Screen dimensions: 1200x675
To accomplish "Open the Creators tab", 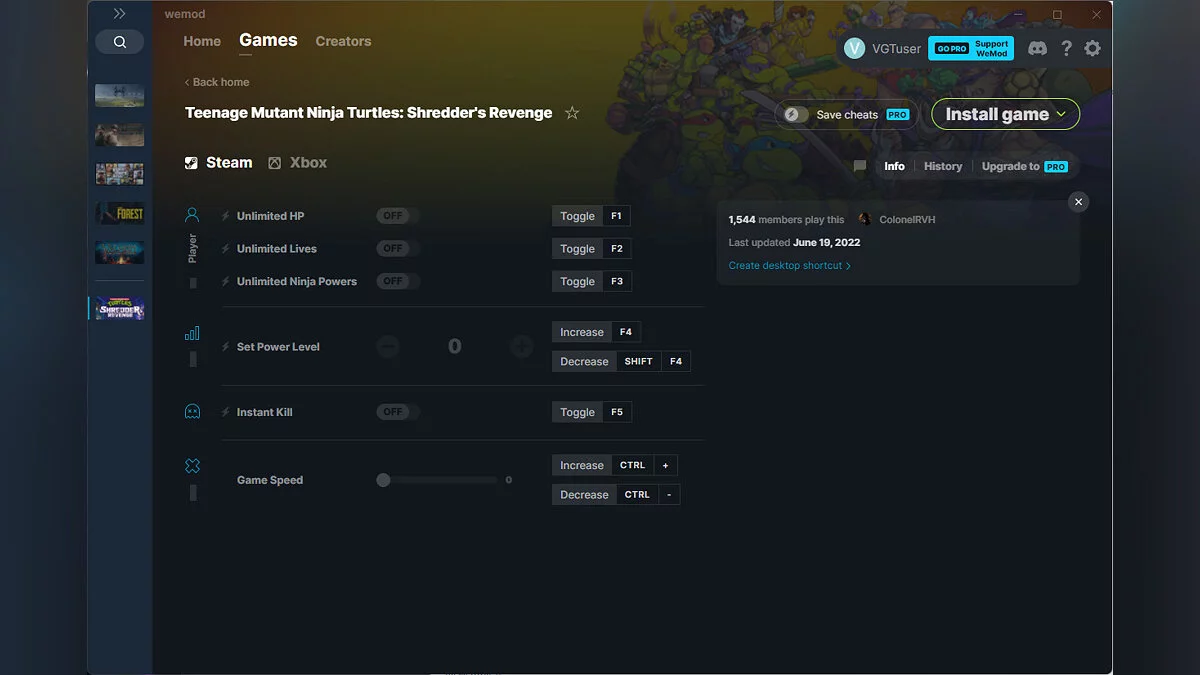I will pyautogui.click(x=343, y=41).
